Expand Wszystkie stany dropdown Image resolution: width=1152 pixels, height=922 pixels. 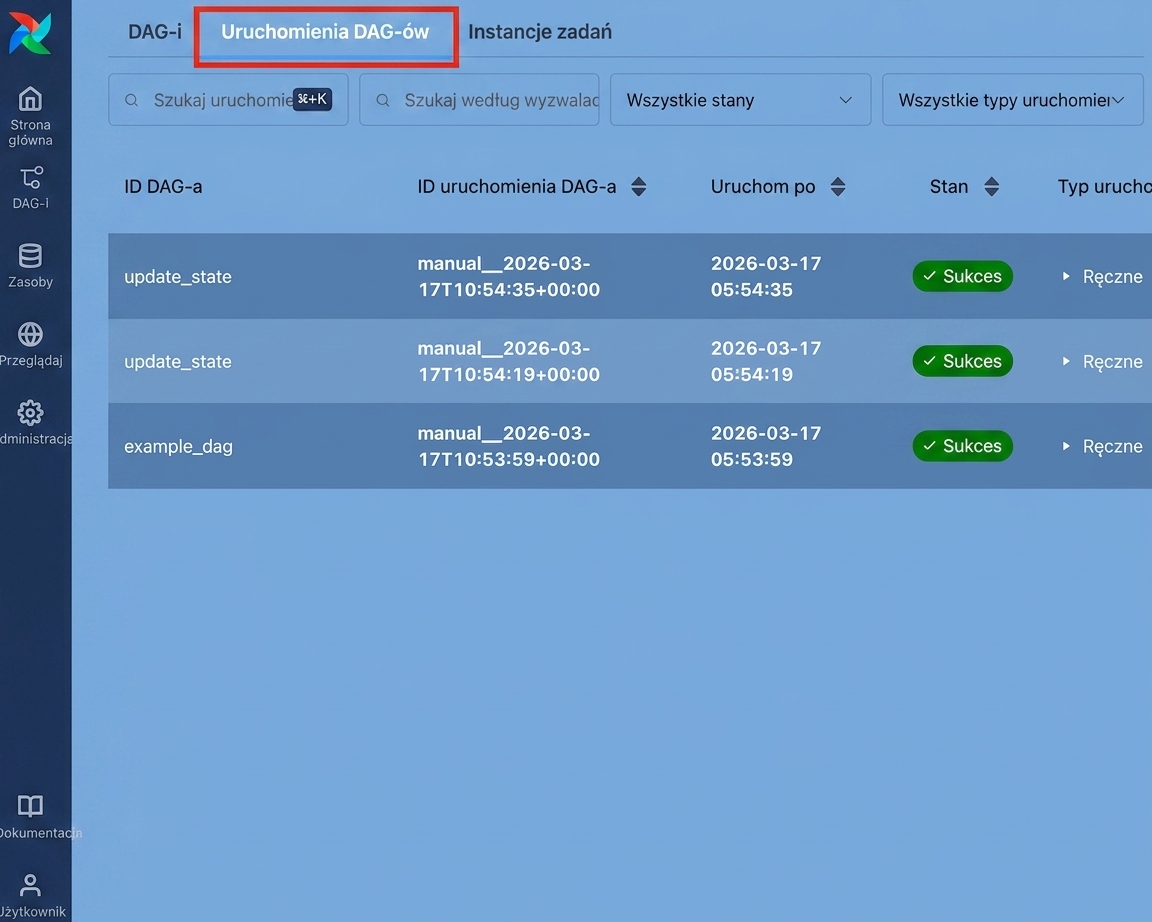coord(741,100)
